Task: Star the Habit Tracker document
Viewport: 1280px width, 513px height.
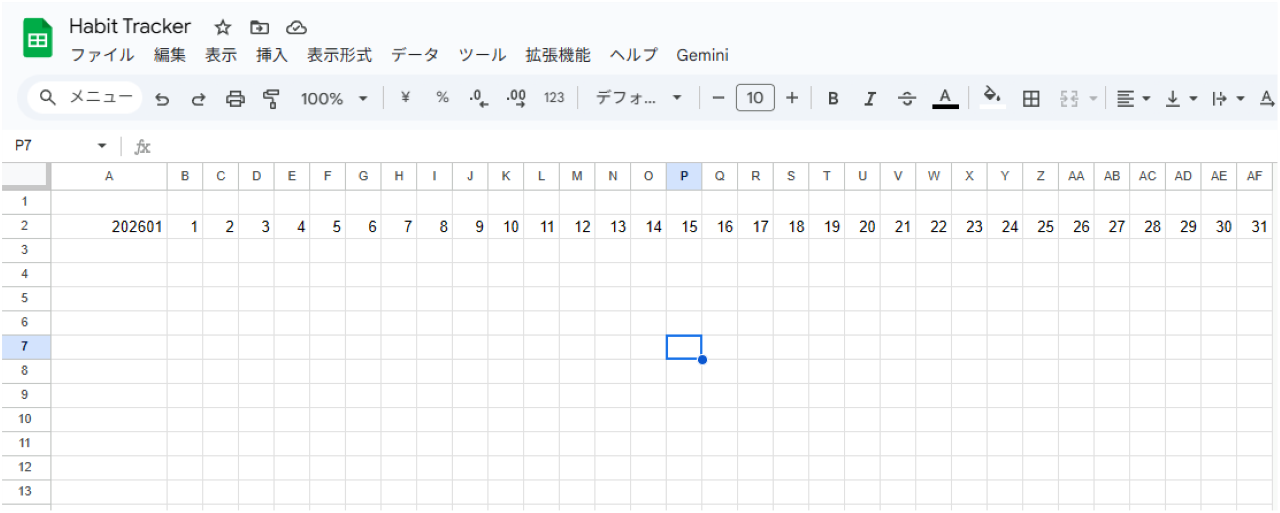Action: [x=223, y=28]
